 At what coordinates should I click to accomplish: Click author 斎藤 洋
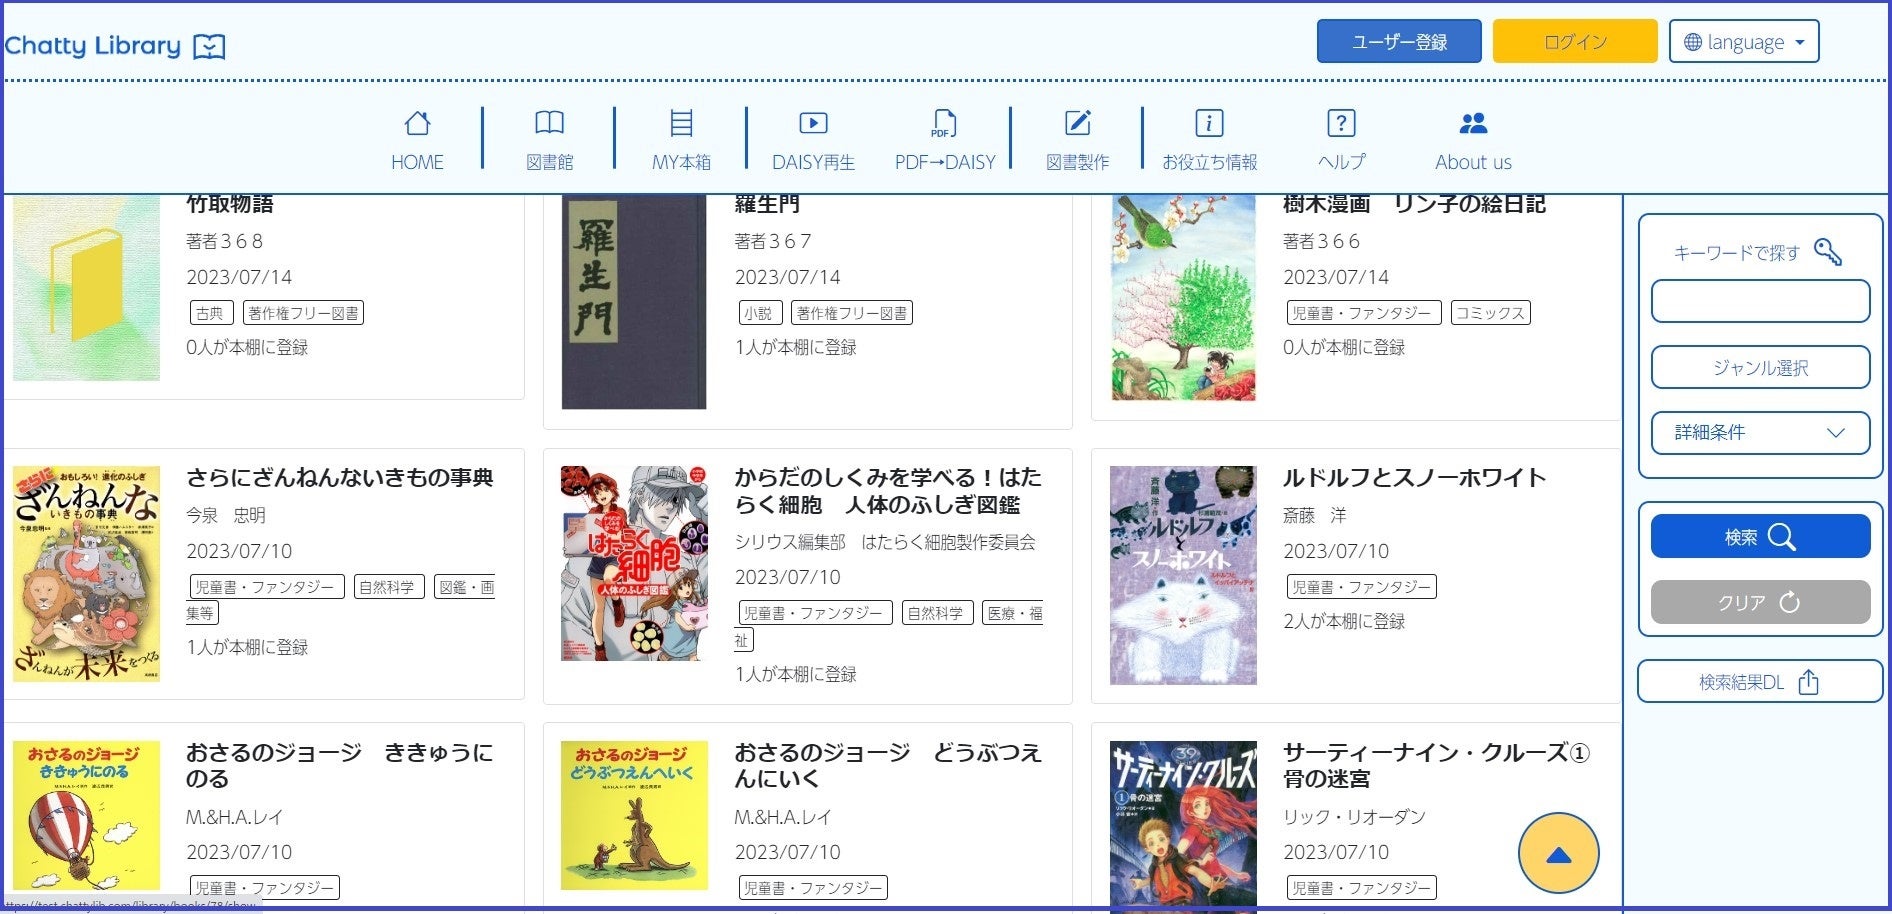(x=1315, y=515)
